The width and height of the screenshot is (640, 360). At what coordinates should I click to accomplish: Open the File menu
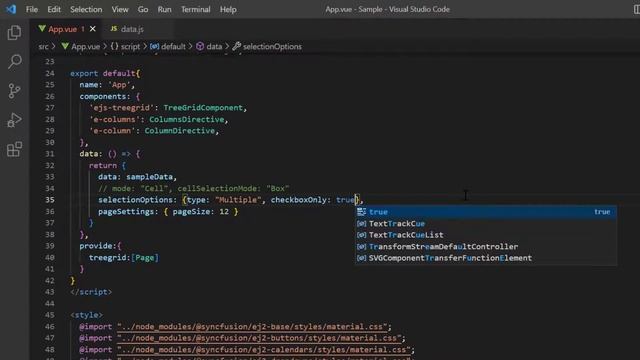(32, 9)
